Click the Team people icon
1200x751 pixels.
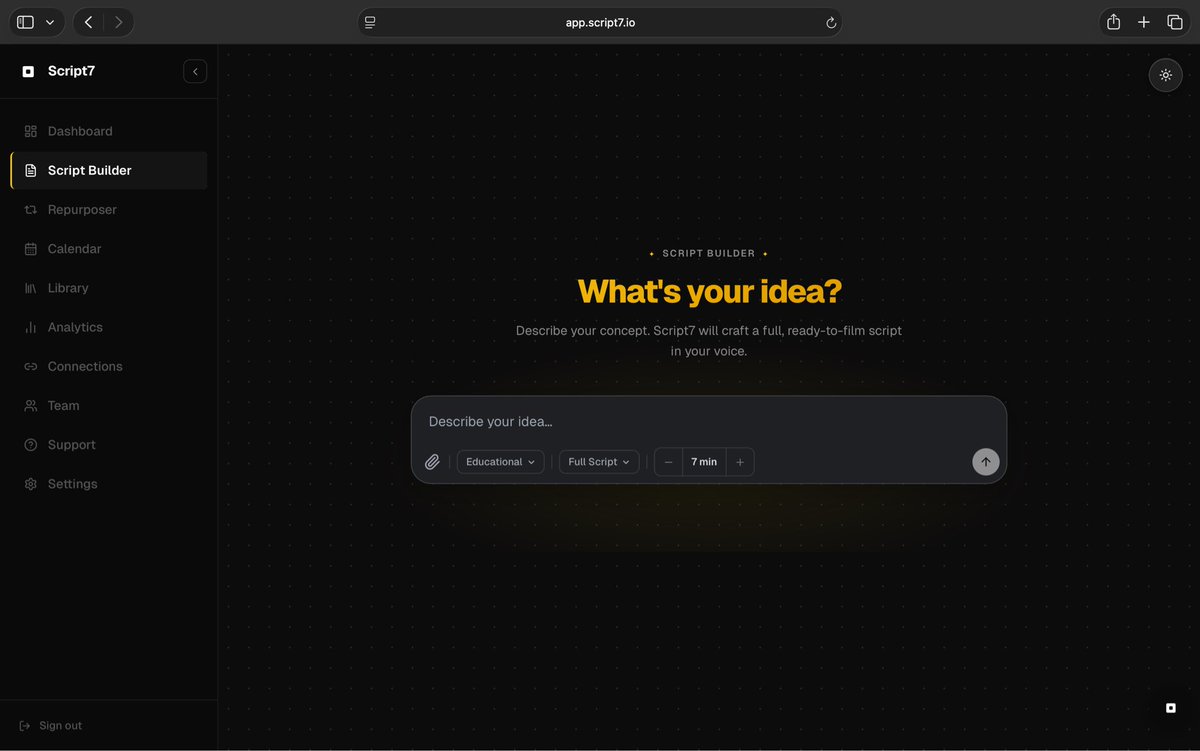tap(30, 405)
